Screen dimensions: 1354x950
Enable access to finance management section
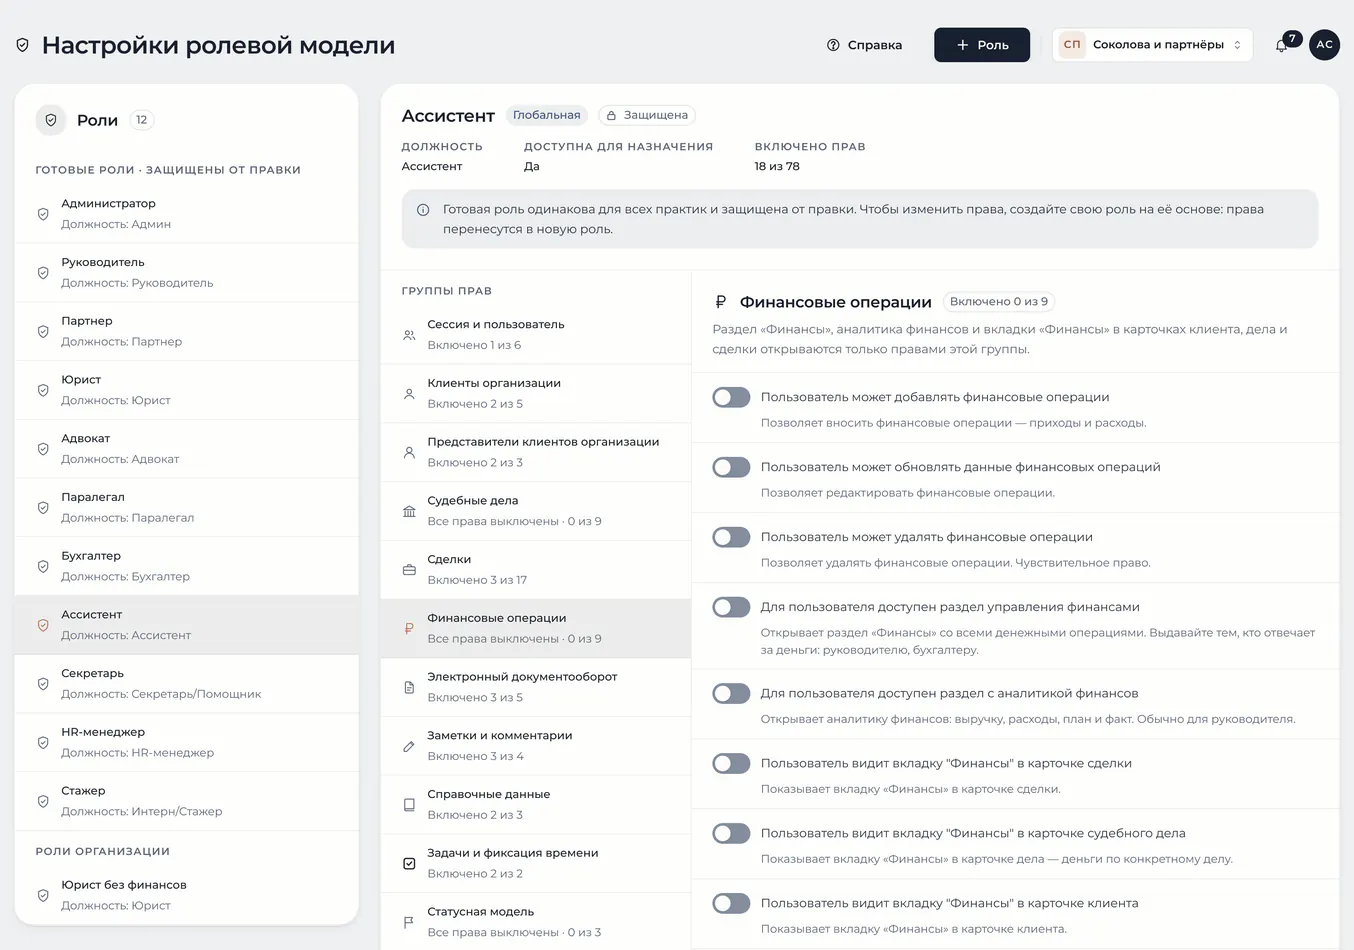[731, 607]
